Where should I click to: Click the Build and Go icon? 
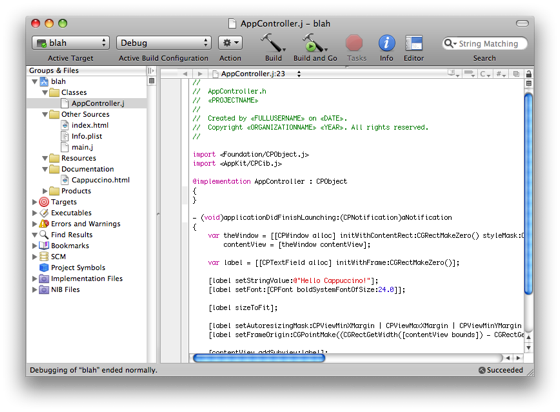pos(315,43)
